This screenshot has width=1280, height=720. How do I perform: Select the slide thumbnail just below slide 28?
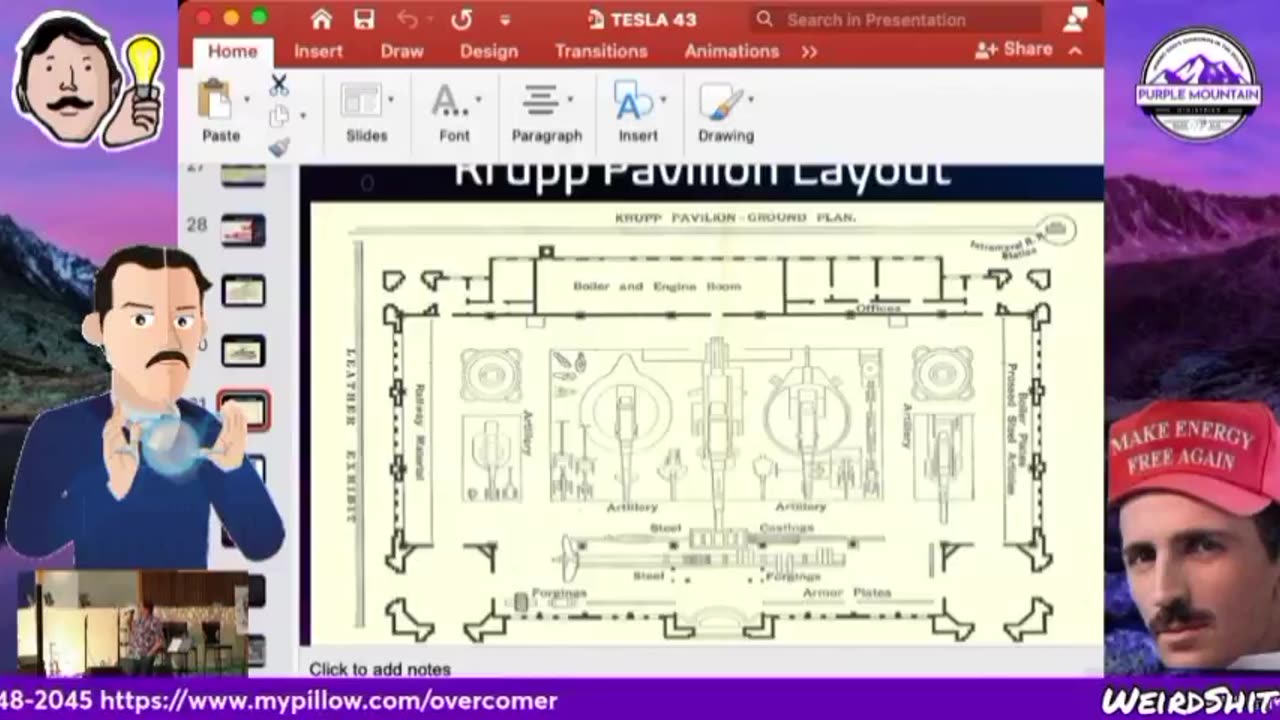tap(243, 291)
